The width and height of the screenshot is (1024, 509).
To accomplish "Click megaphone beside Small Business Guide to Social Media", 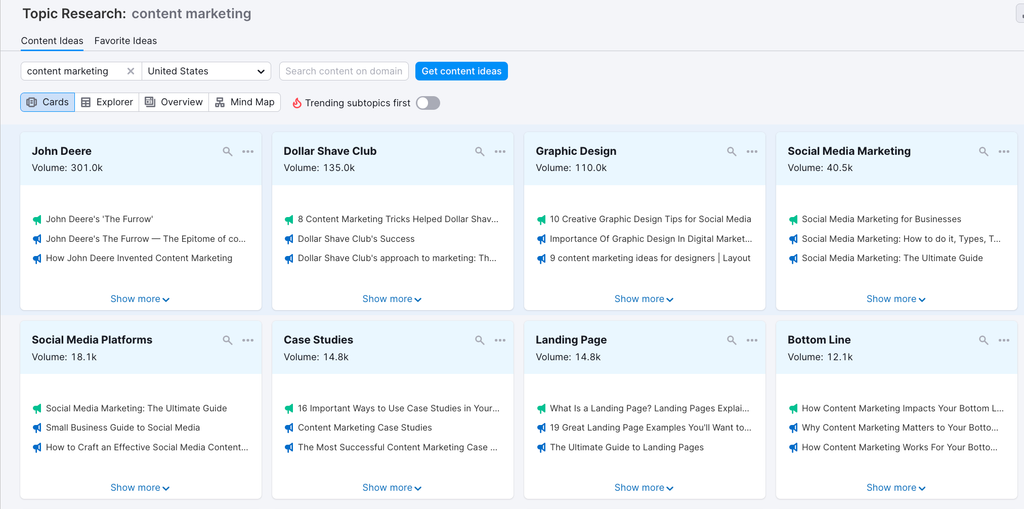I will 37,428.
